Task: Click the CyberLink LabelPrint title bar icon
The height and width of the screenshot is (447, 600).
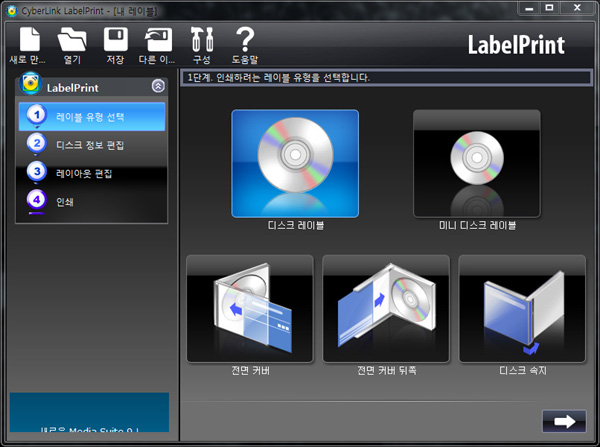Action: point(12,11)
